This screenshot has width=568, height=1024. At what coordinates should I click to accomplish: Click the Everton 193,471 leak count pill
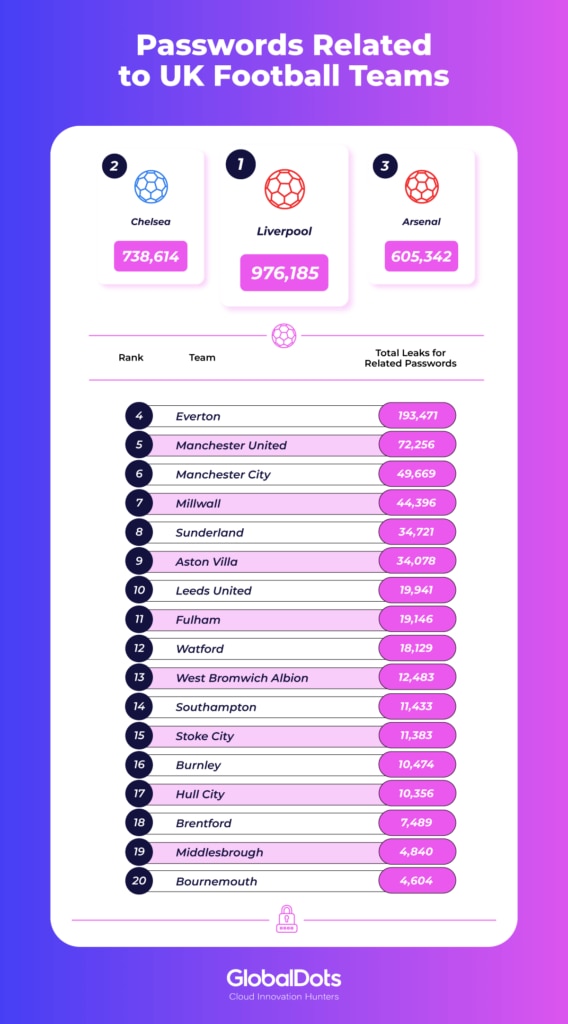417,416
